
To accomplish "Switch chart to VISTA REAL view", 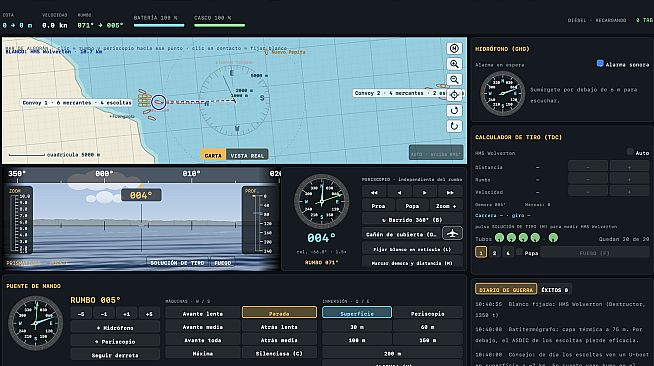I will [x=247, y=155].
